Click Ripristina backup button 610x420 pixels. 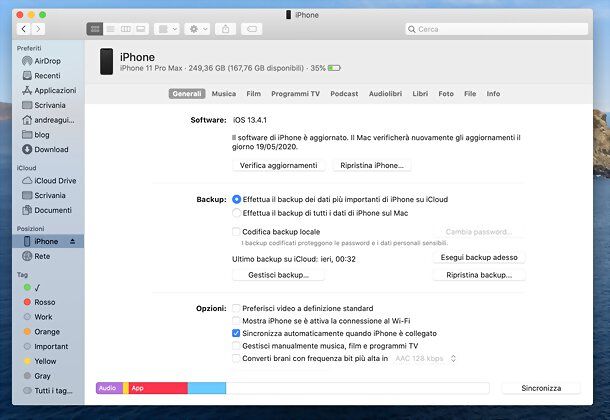479,275
